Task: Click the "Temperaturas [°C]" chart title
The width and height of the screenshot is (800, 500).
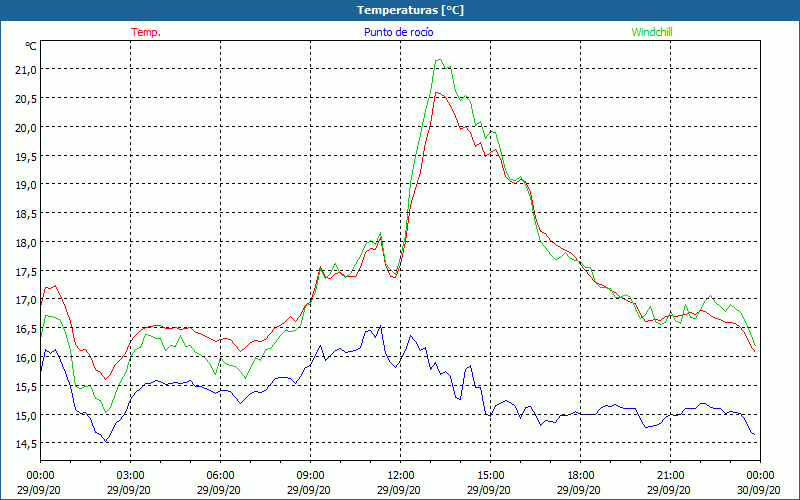Action: tap(410, 10)
